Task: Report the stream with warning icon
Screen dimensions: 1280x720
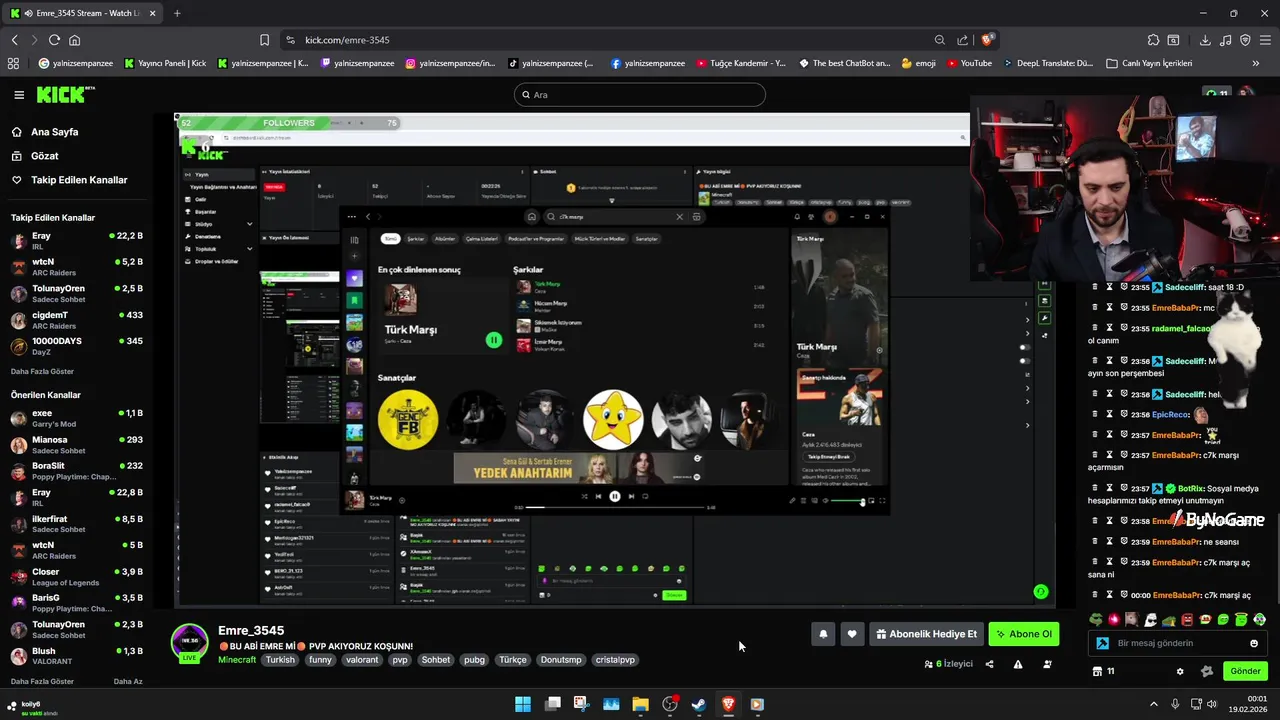Action: tap(1018, 664)
